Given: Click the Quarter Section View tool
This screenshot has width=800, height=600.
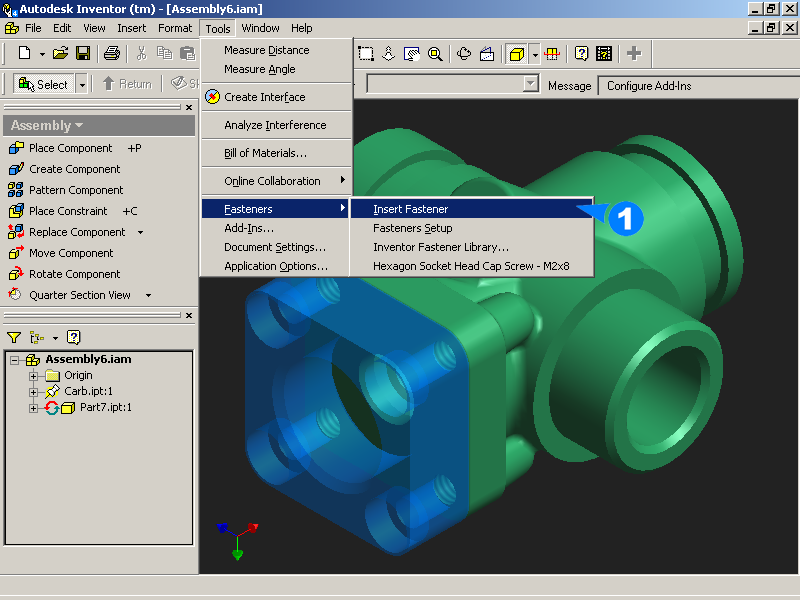Looking at the screenshot, I should (69, 295).
